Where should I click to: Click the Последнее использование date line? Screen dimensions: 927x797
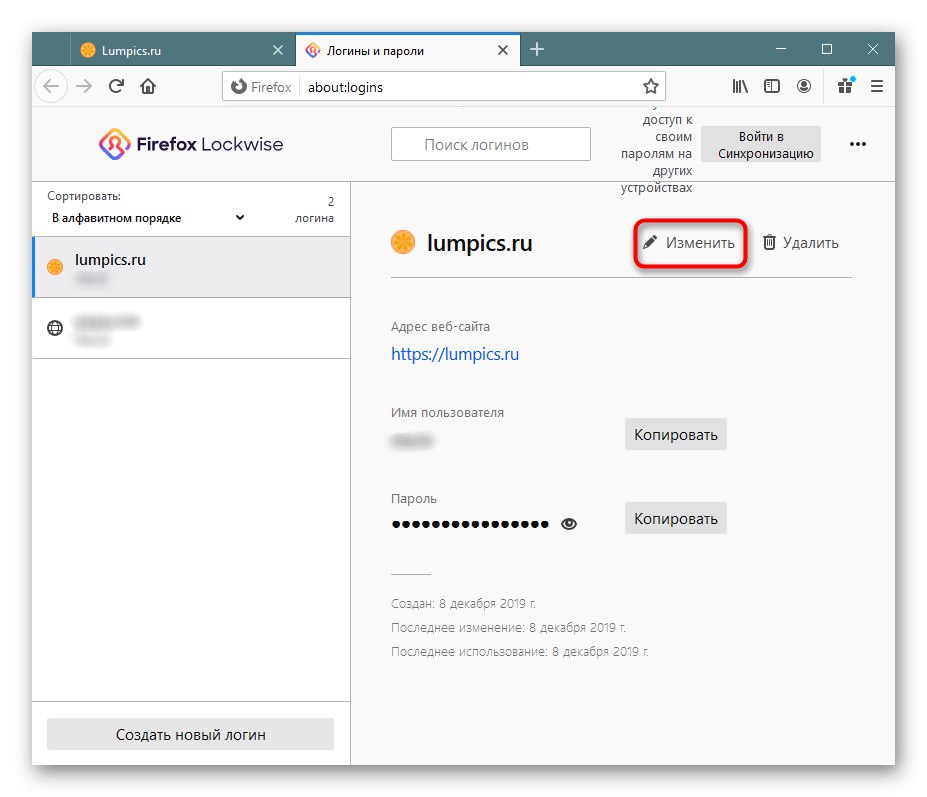click(x=520, y=652)
